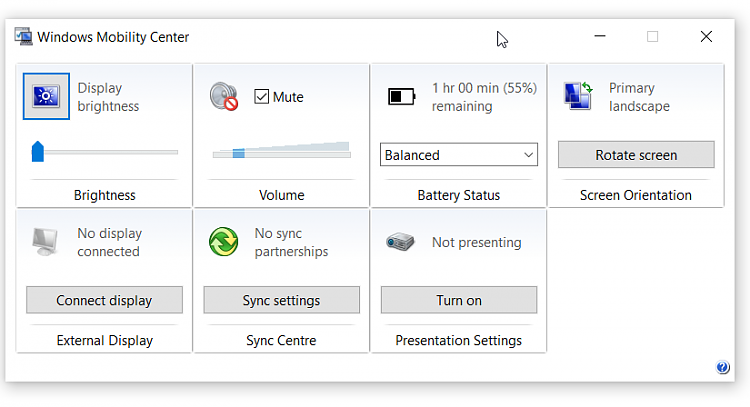Click the screen orientation monitors icon
The height and width of the screenshot is (407, 750).
(x=578, y=96)
